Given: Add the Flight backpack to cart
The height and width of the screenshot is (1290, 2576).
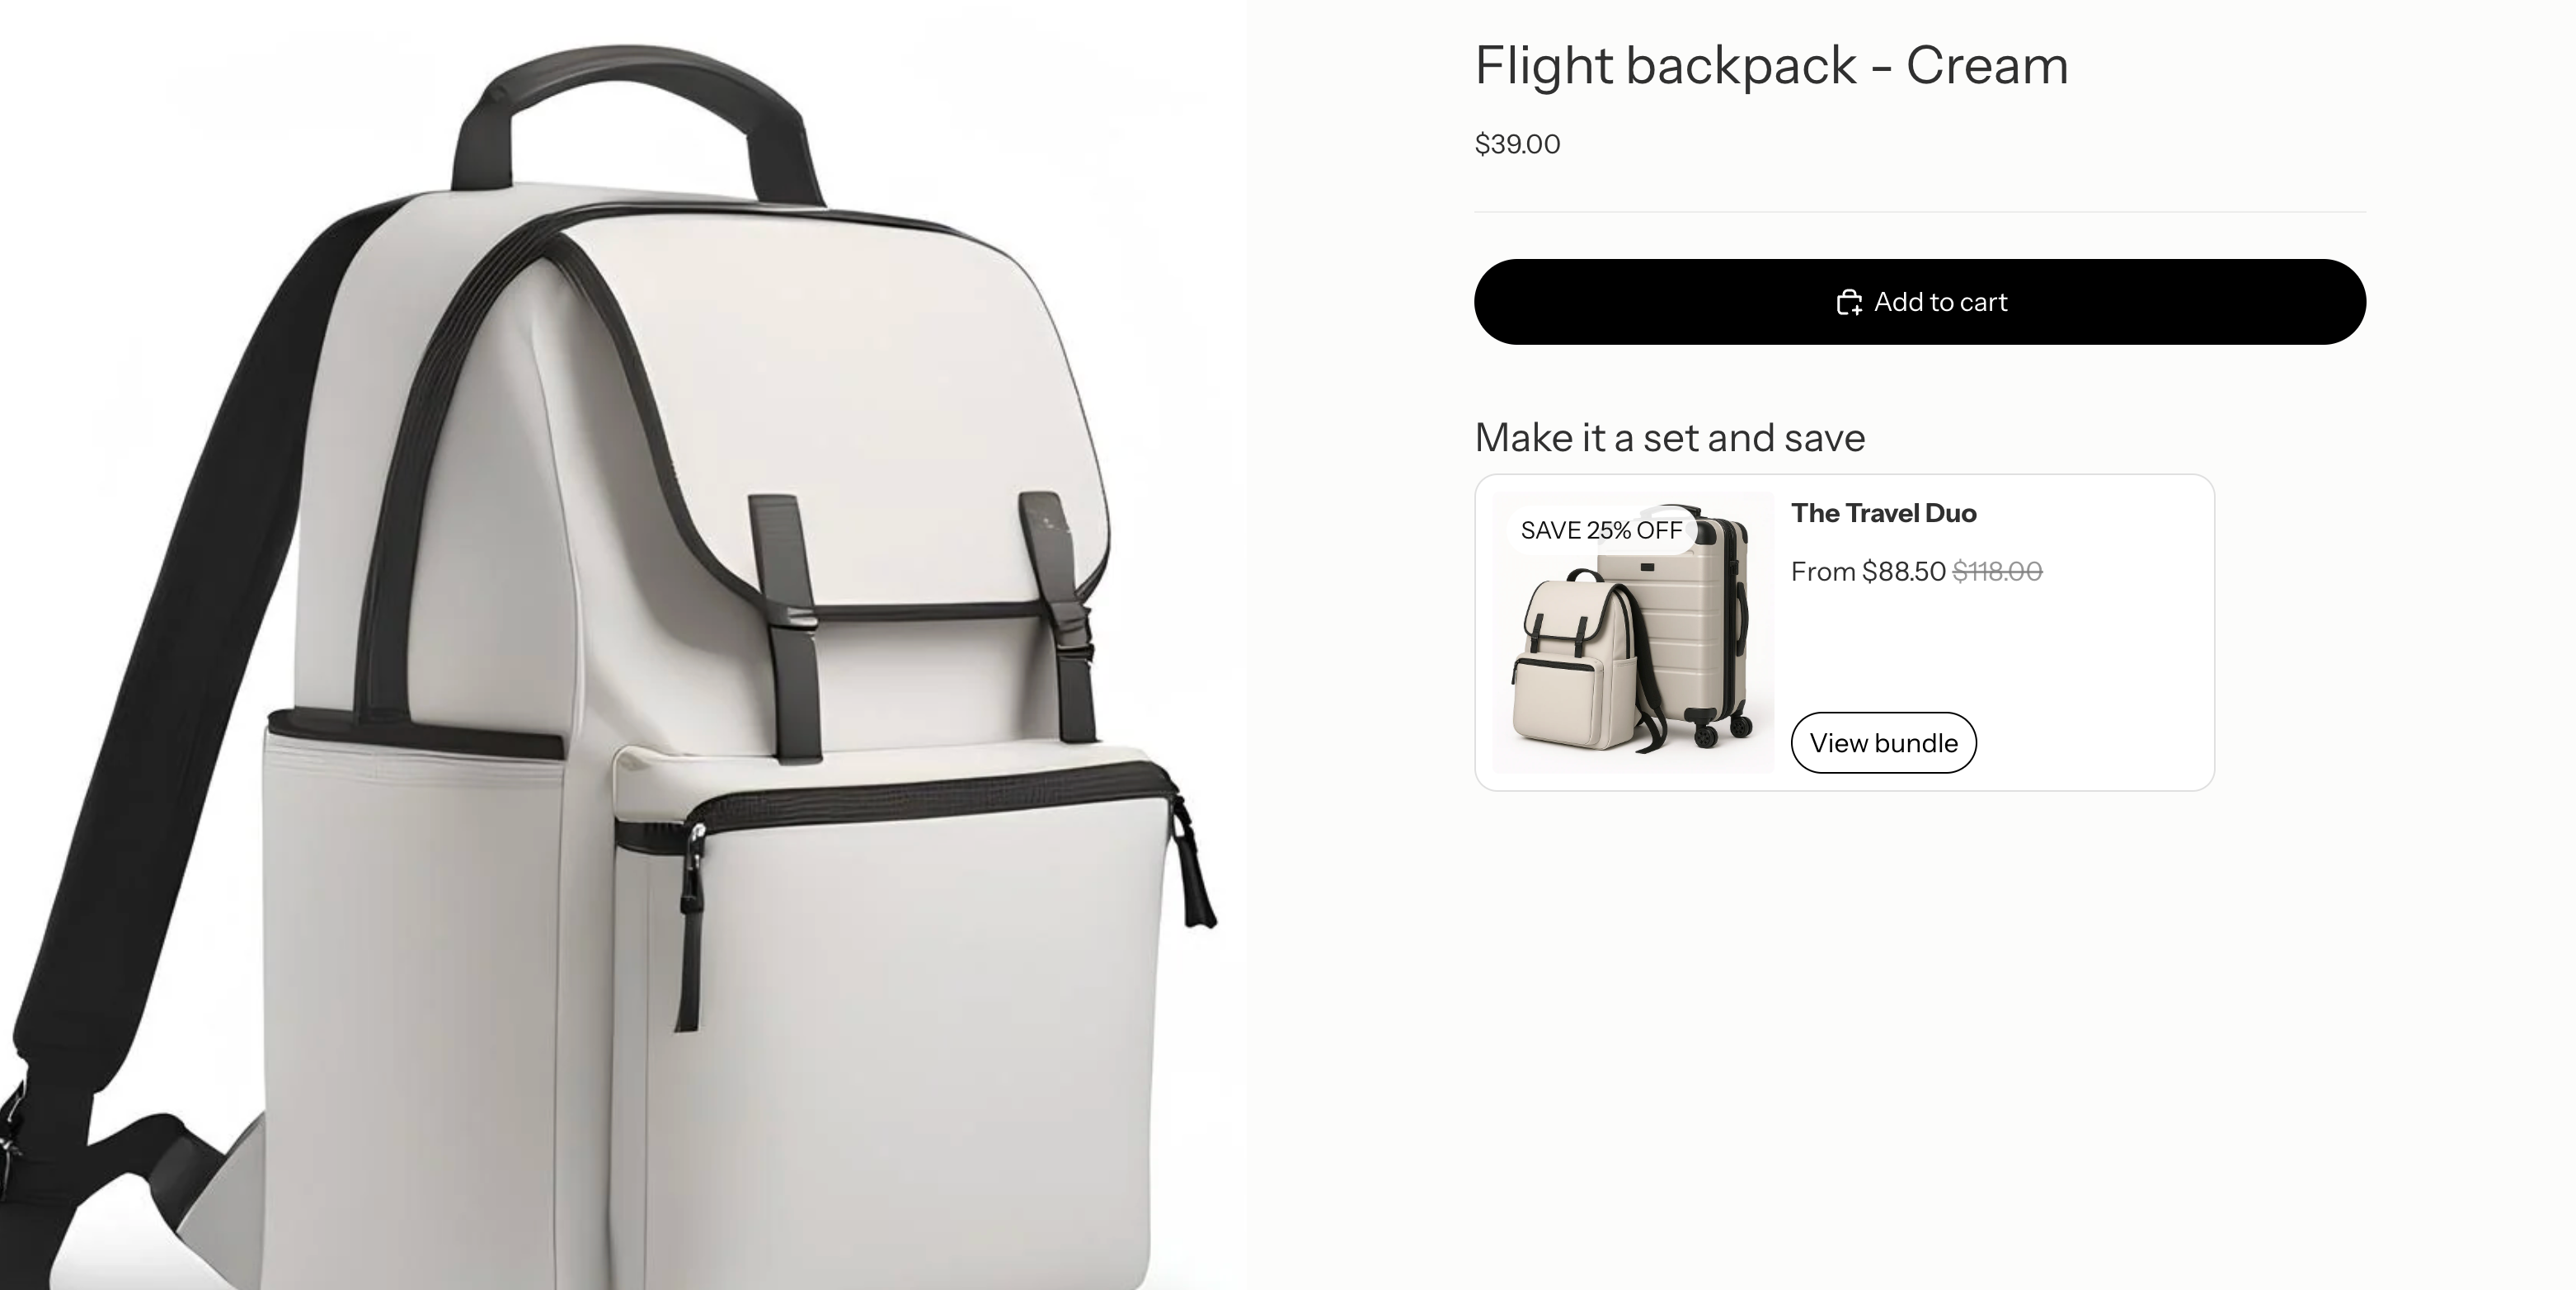Looking at the screenshot, I should coord(1919,302).
